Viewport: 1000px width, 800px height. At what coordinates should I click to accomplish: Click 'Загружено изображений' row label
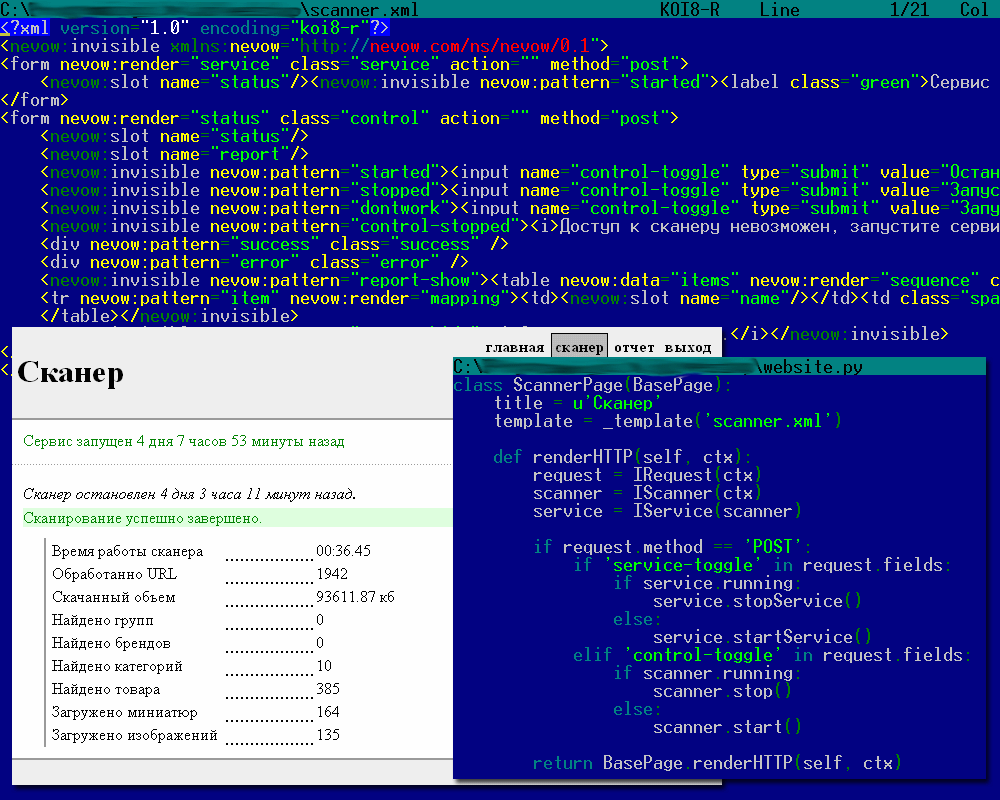click(x=135, y=736)
